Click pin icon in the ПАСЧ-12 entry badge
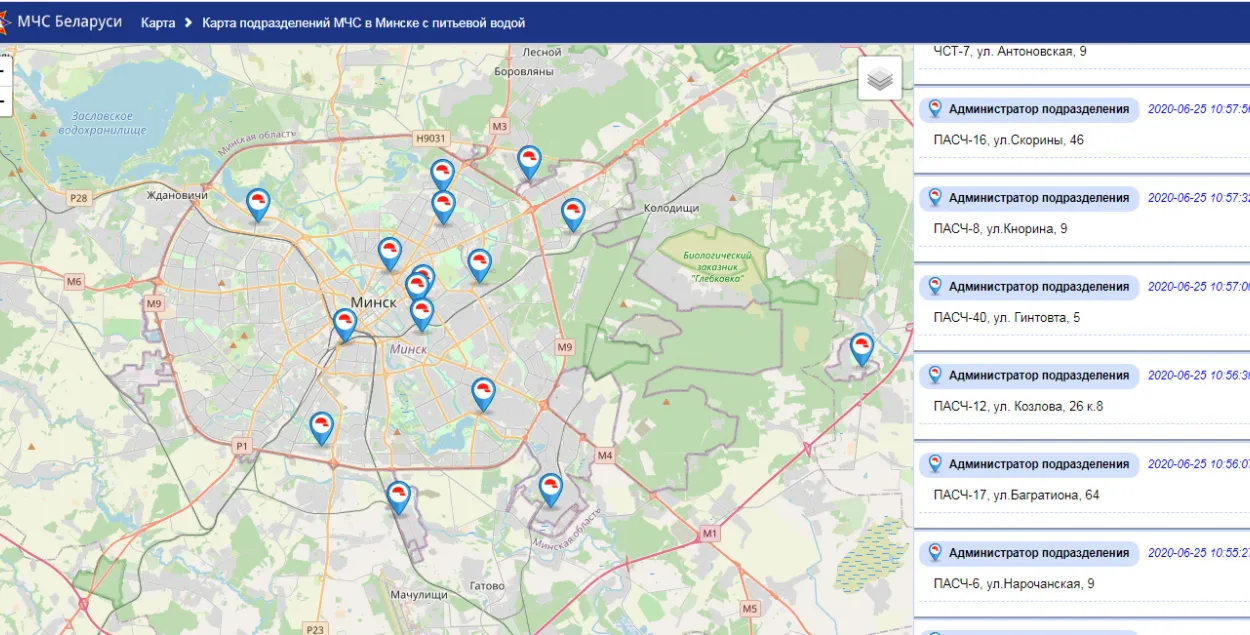 pyautogui.click(x=935, y=375)
